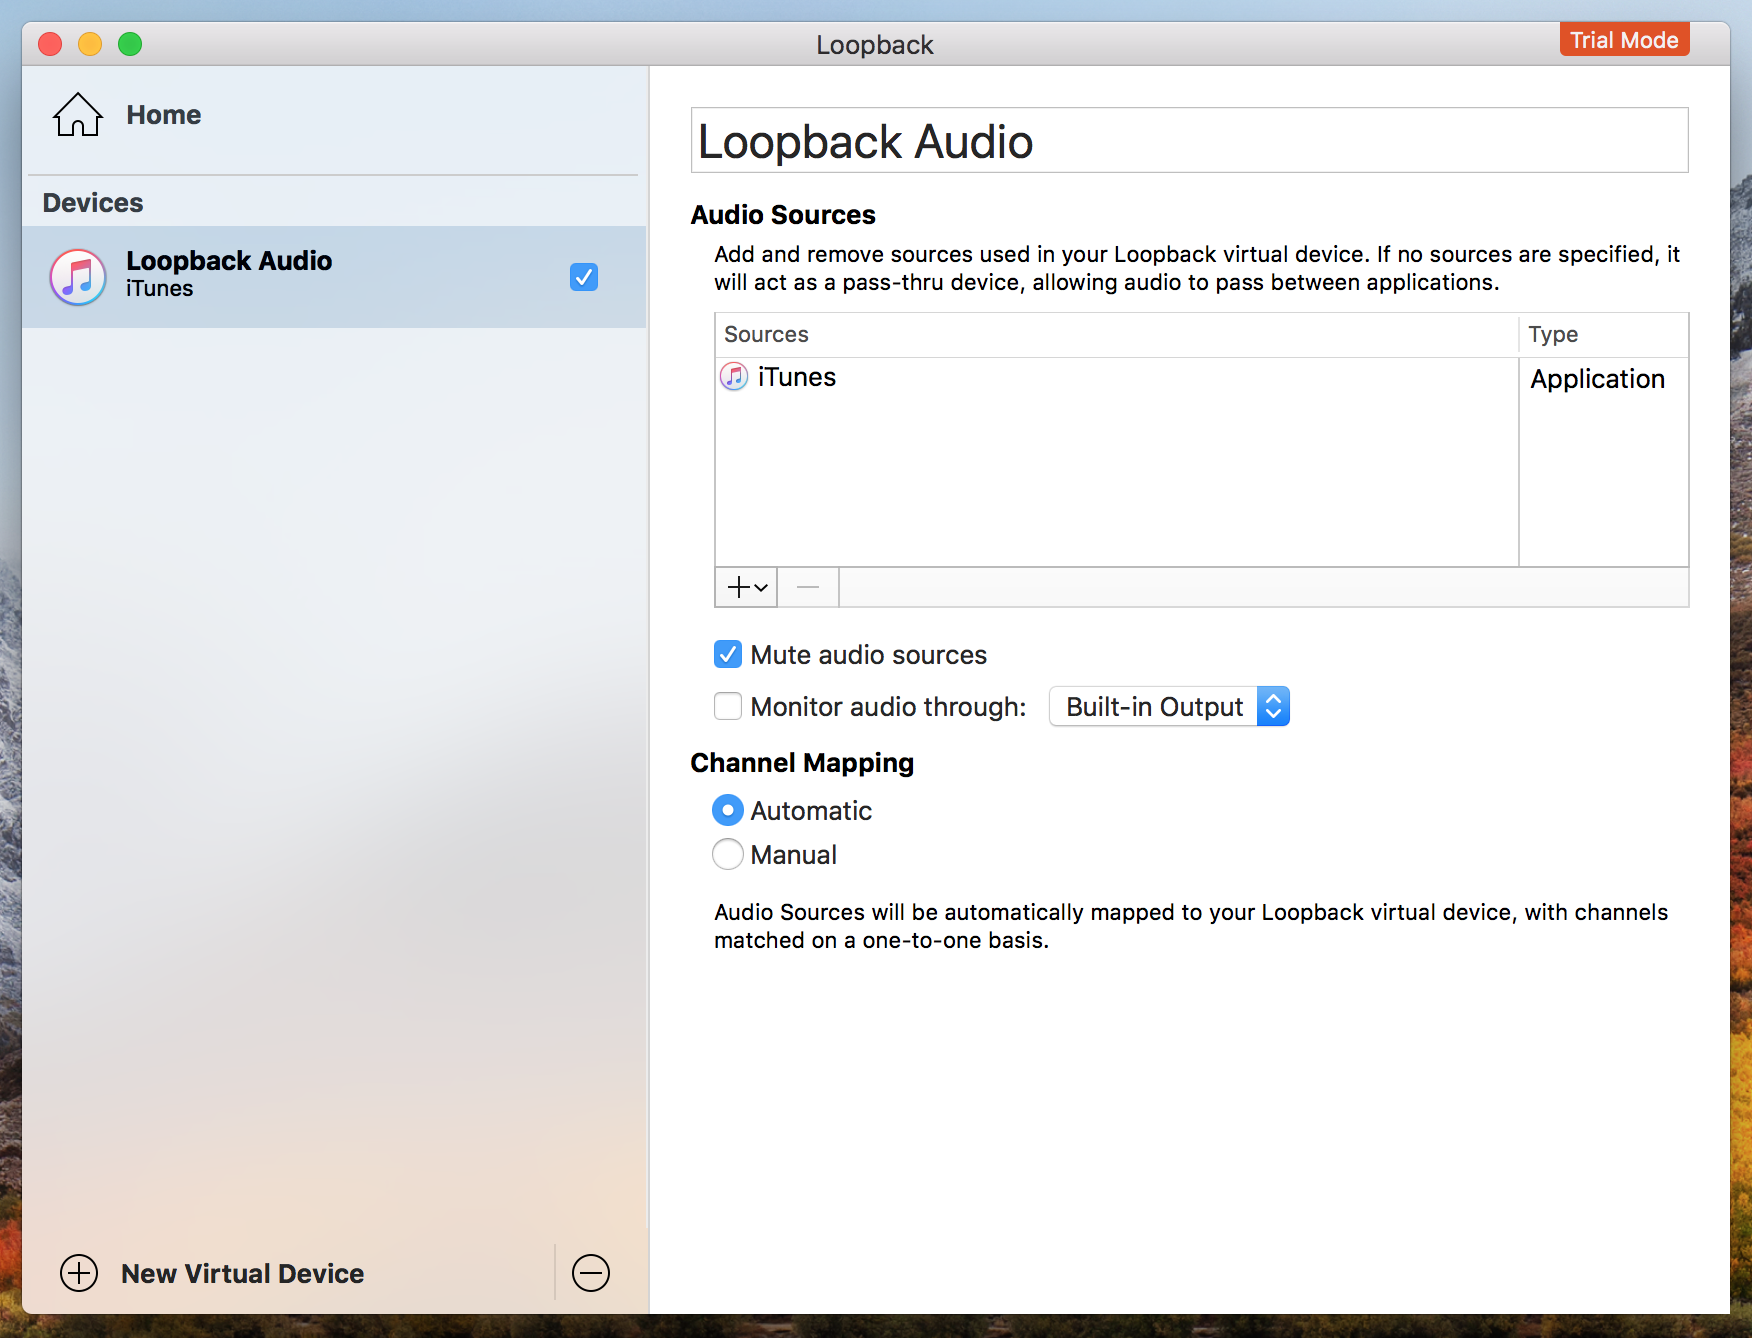Click the Home house icon
The image size is (1752, 1338).
pos(78,115)
